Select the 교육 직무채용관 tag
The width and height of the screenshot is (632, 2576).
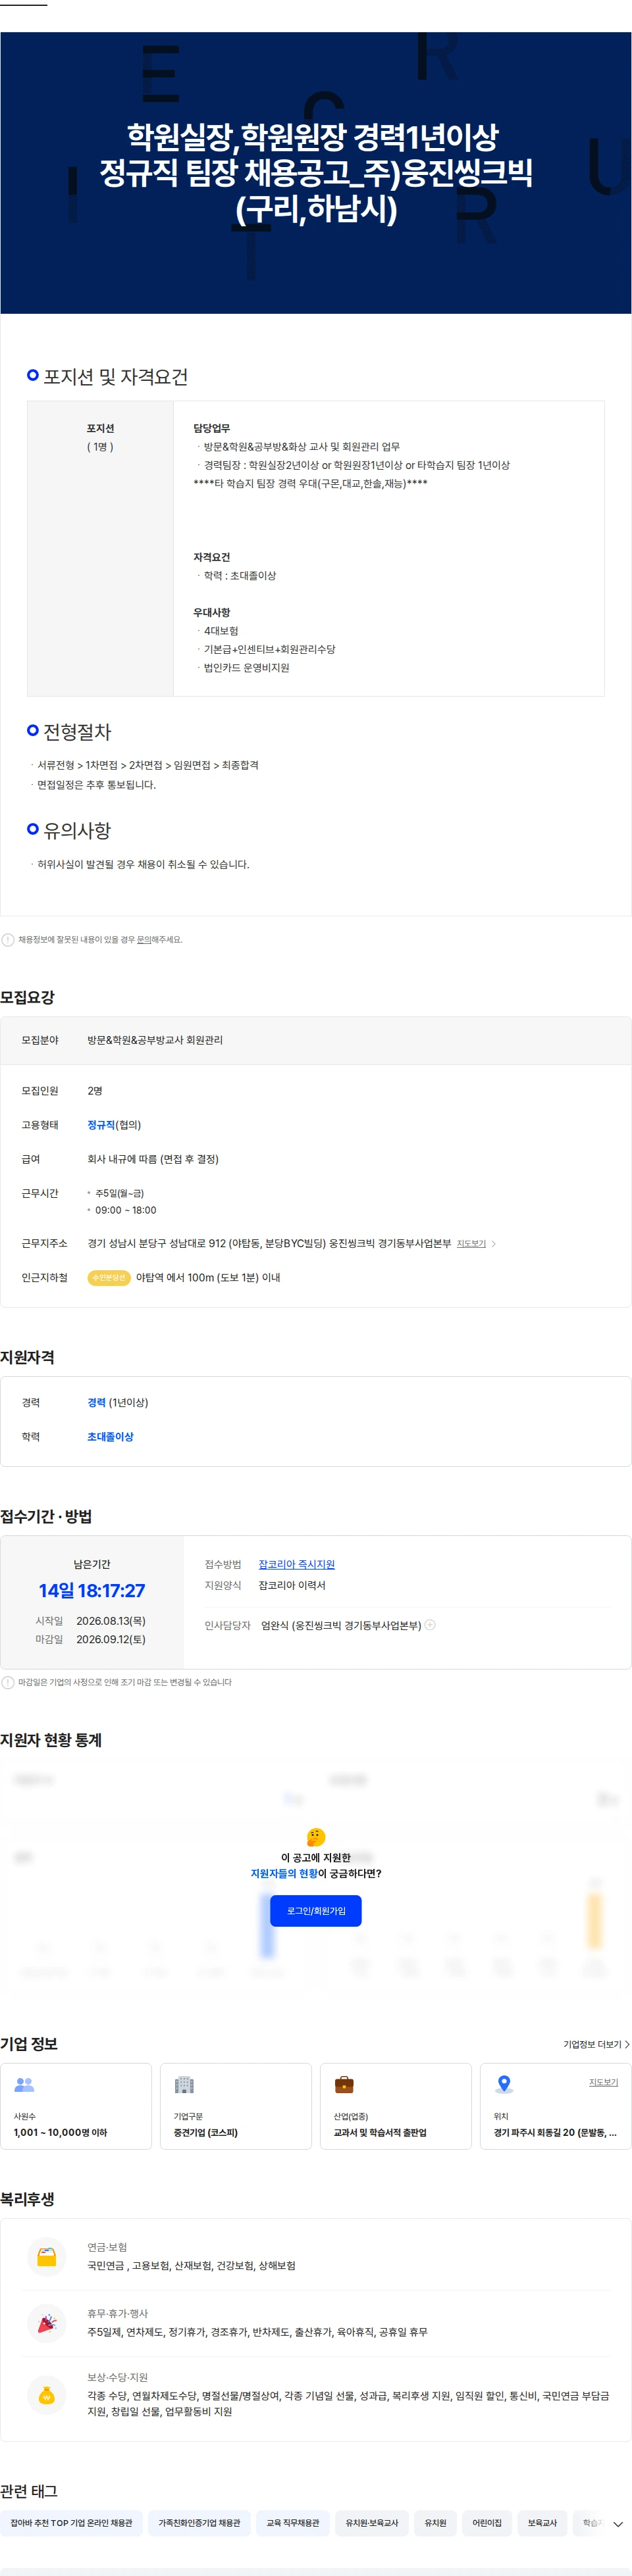coord(293,2523)
